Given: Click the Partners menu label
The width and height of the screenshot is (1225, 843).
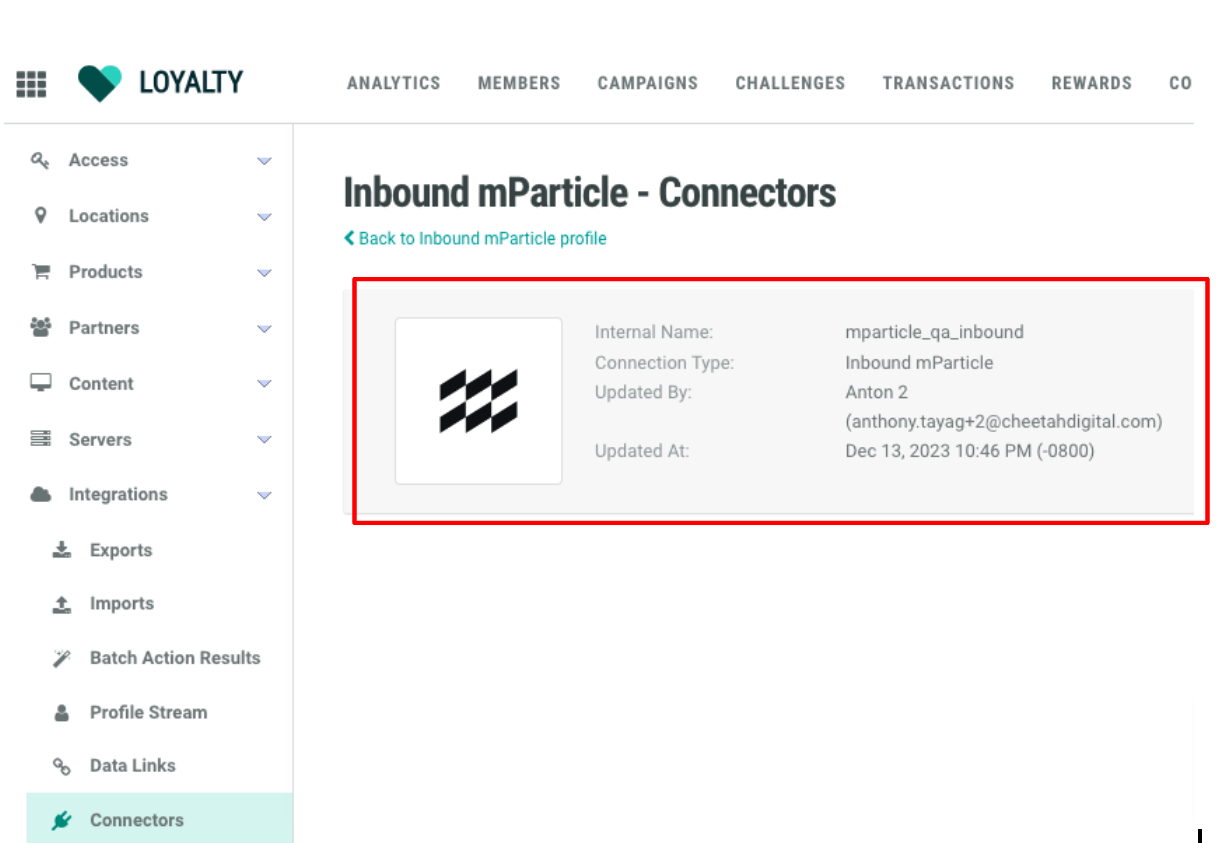Looking at the screenshot, I should (104, 328).
